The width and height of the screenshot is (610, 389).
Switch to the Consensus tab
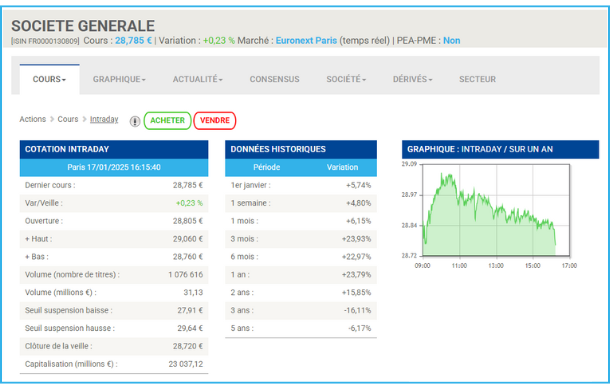[275, 79]
